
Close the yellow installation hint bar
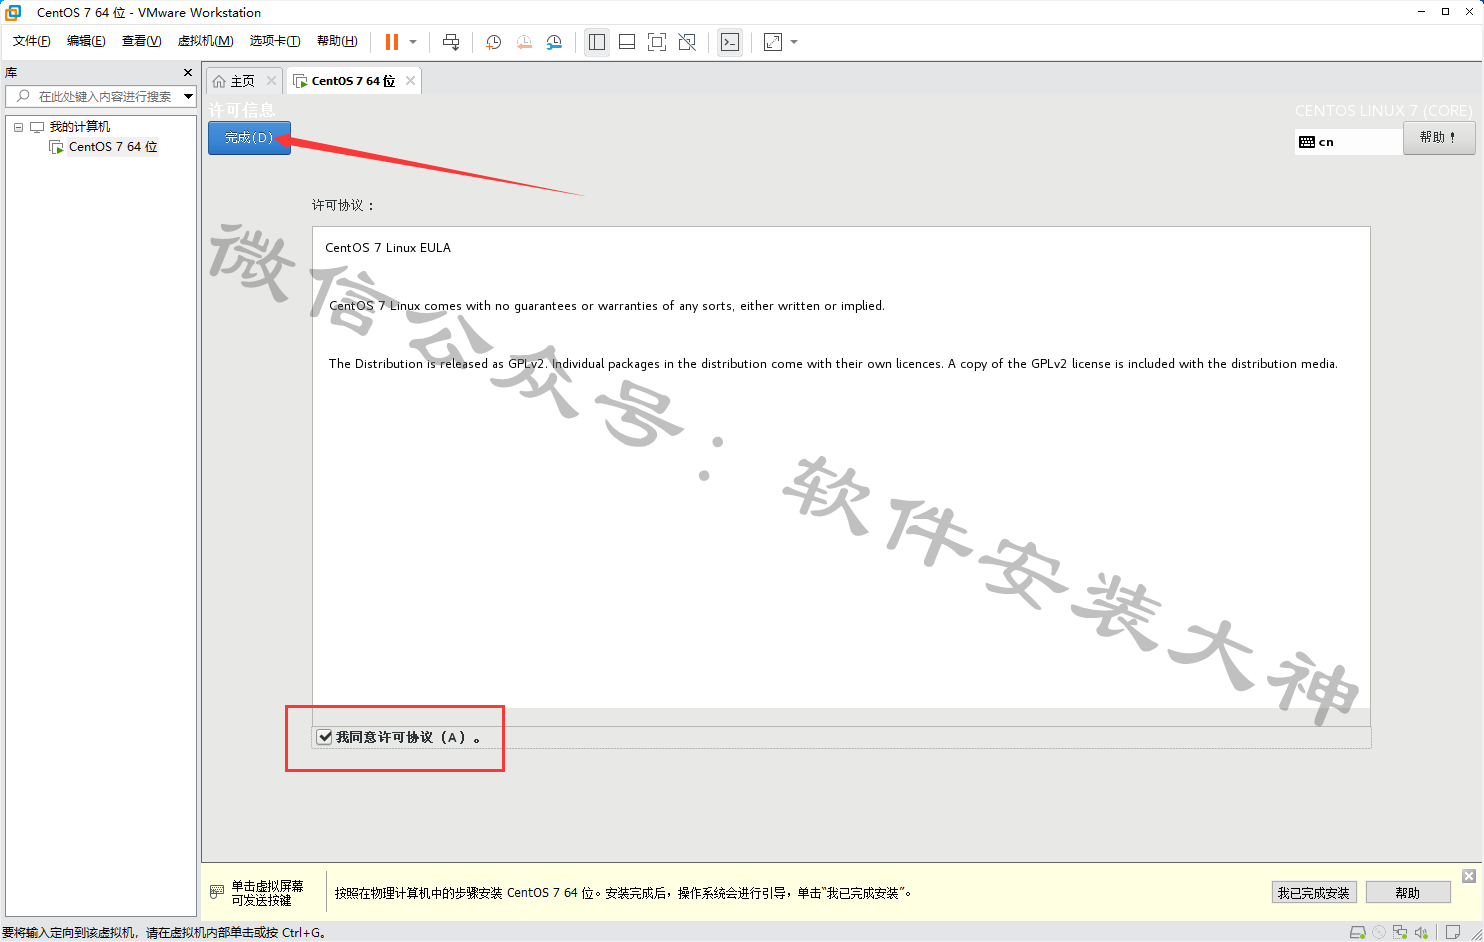1469,876
